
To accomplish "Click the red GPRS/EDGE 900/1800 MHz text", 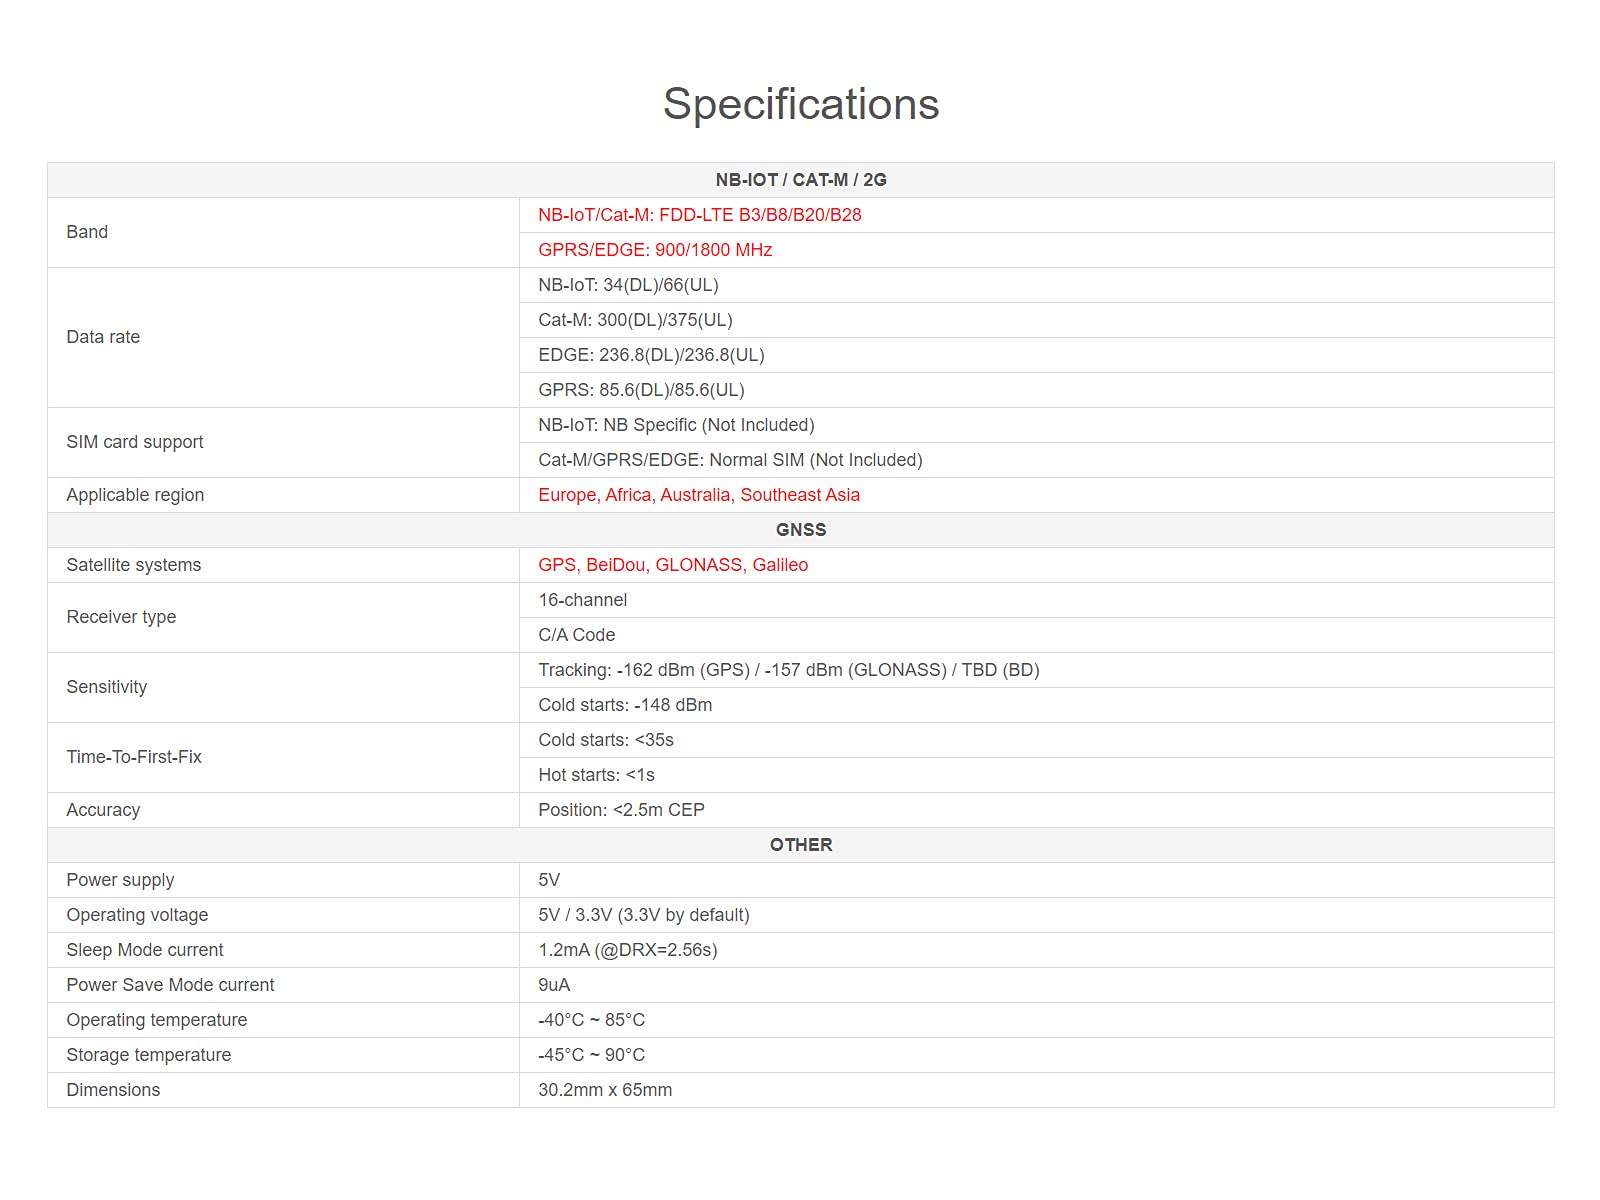I will click(x=655, y=250).
